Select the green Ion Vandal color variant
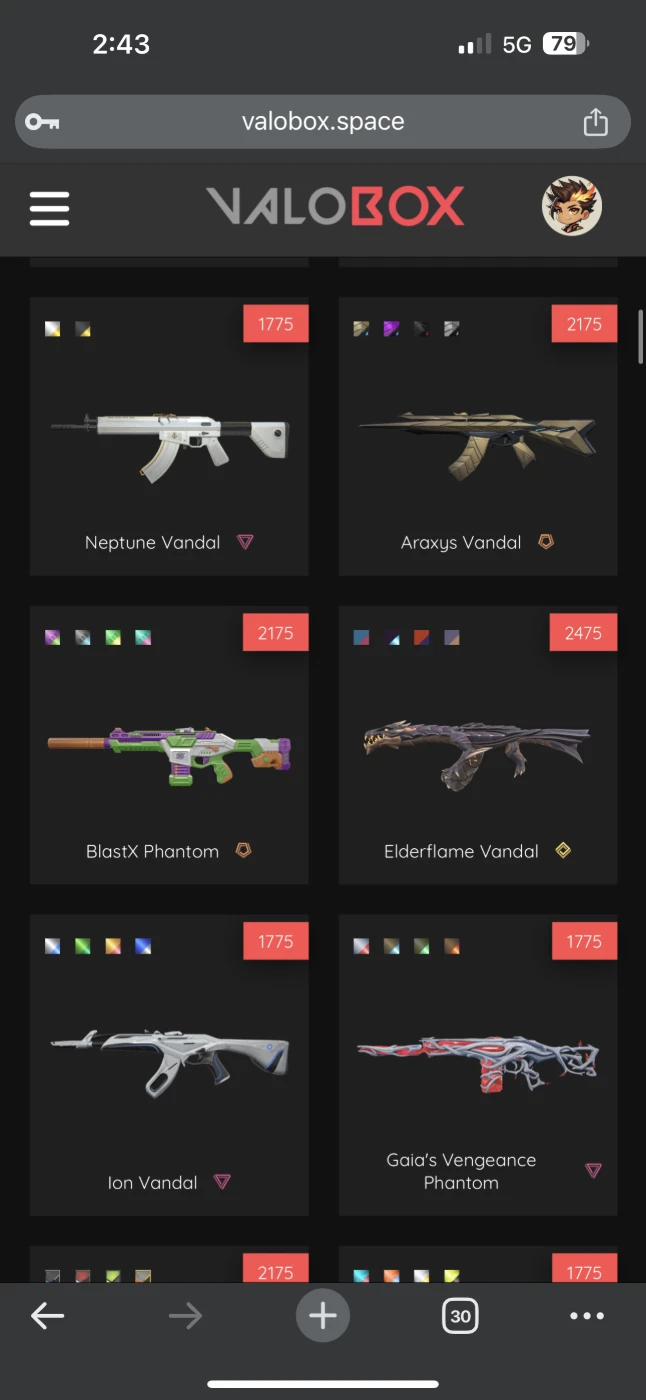The height and width of the screenshot is (1400, 646). [83, 946]
